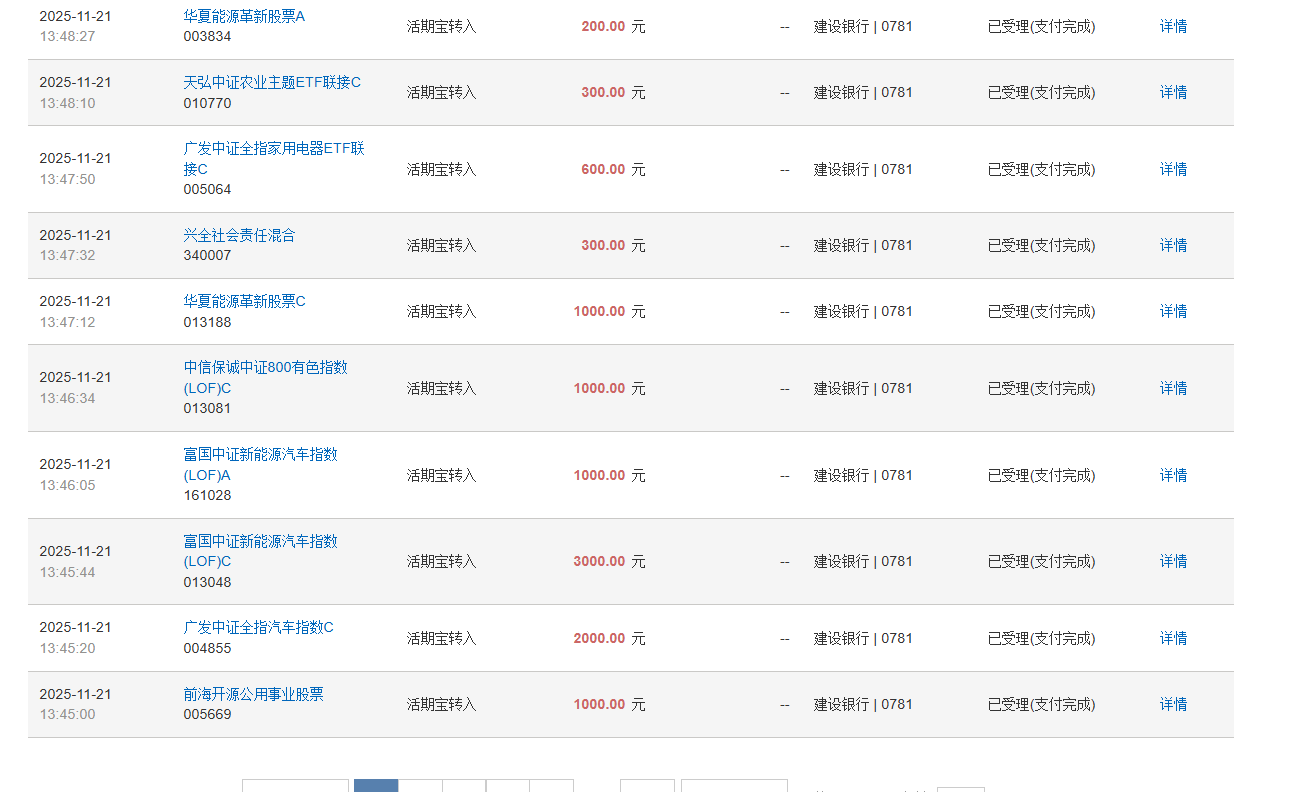Image resolution: width=1299 pixels, height=792 pixels.
Task: Open fund link 华夏能源革新股票A
Action: 244,16
